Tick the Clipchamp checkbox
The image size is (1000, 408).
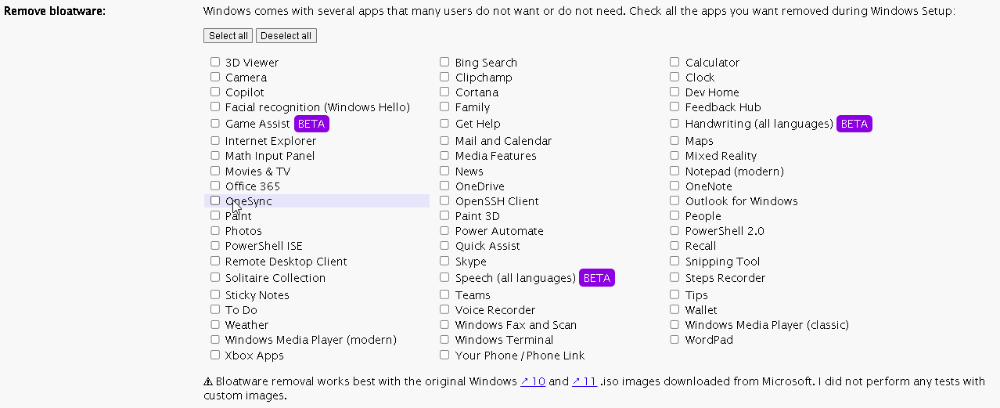[x=445, y=76]
